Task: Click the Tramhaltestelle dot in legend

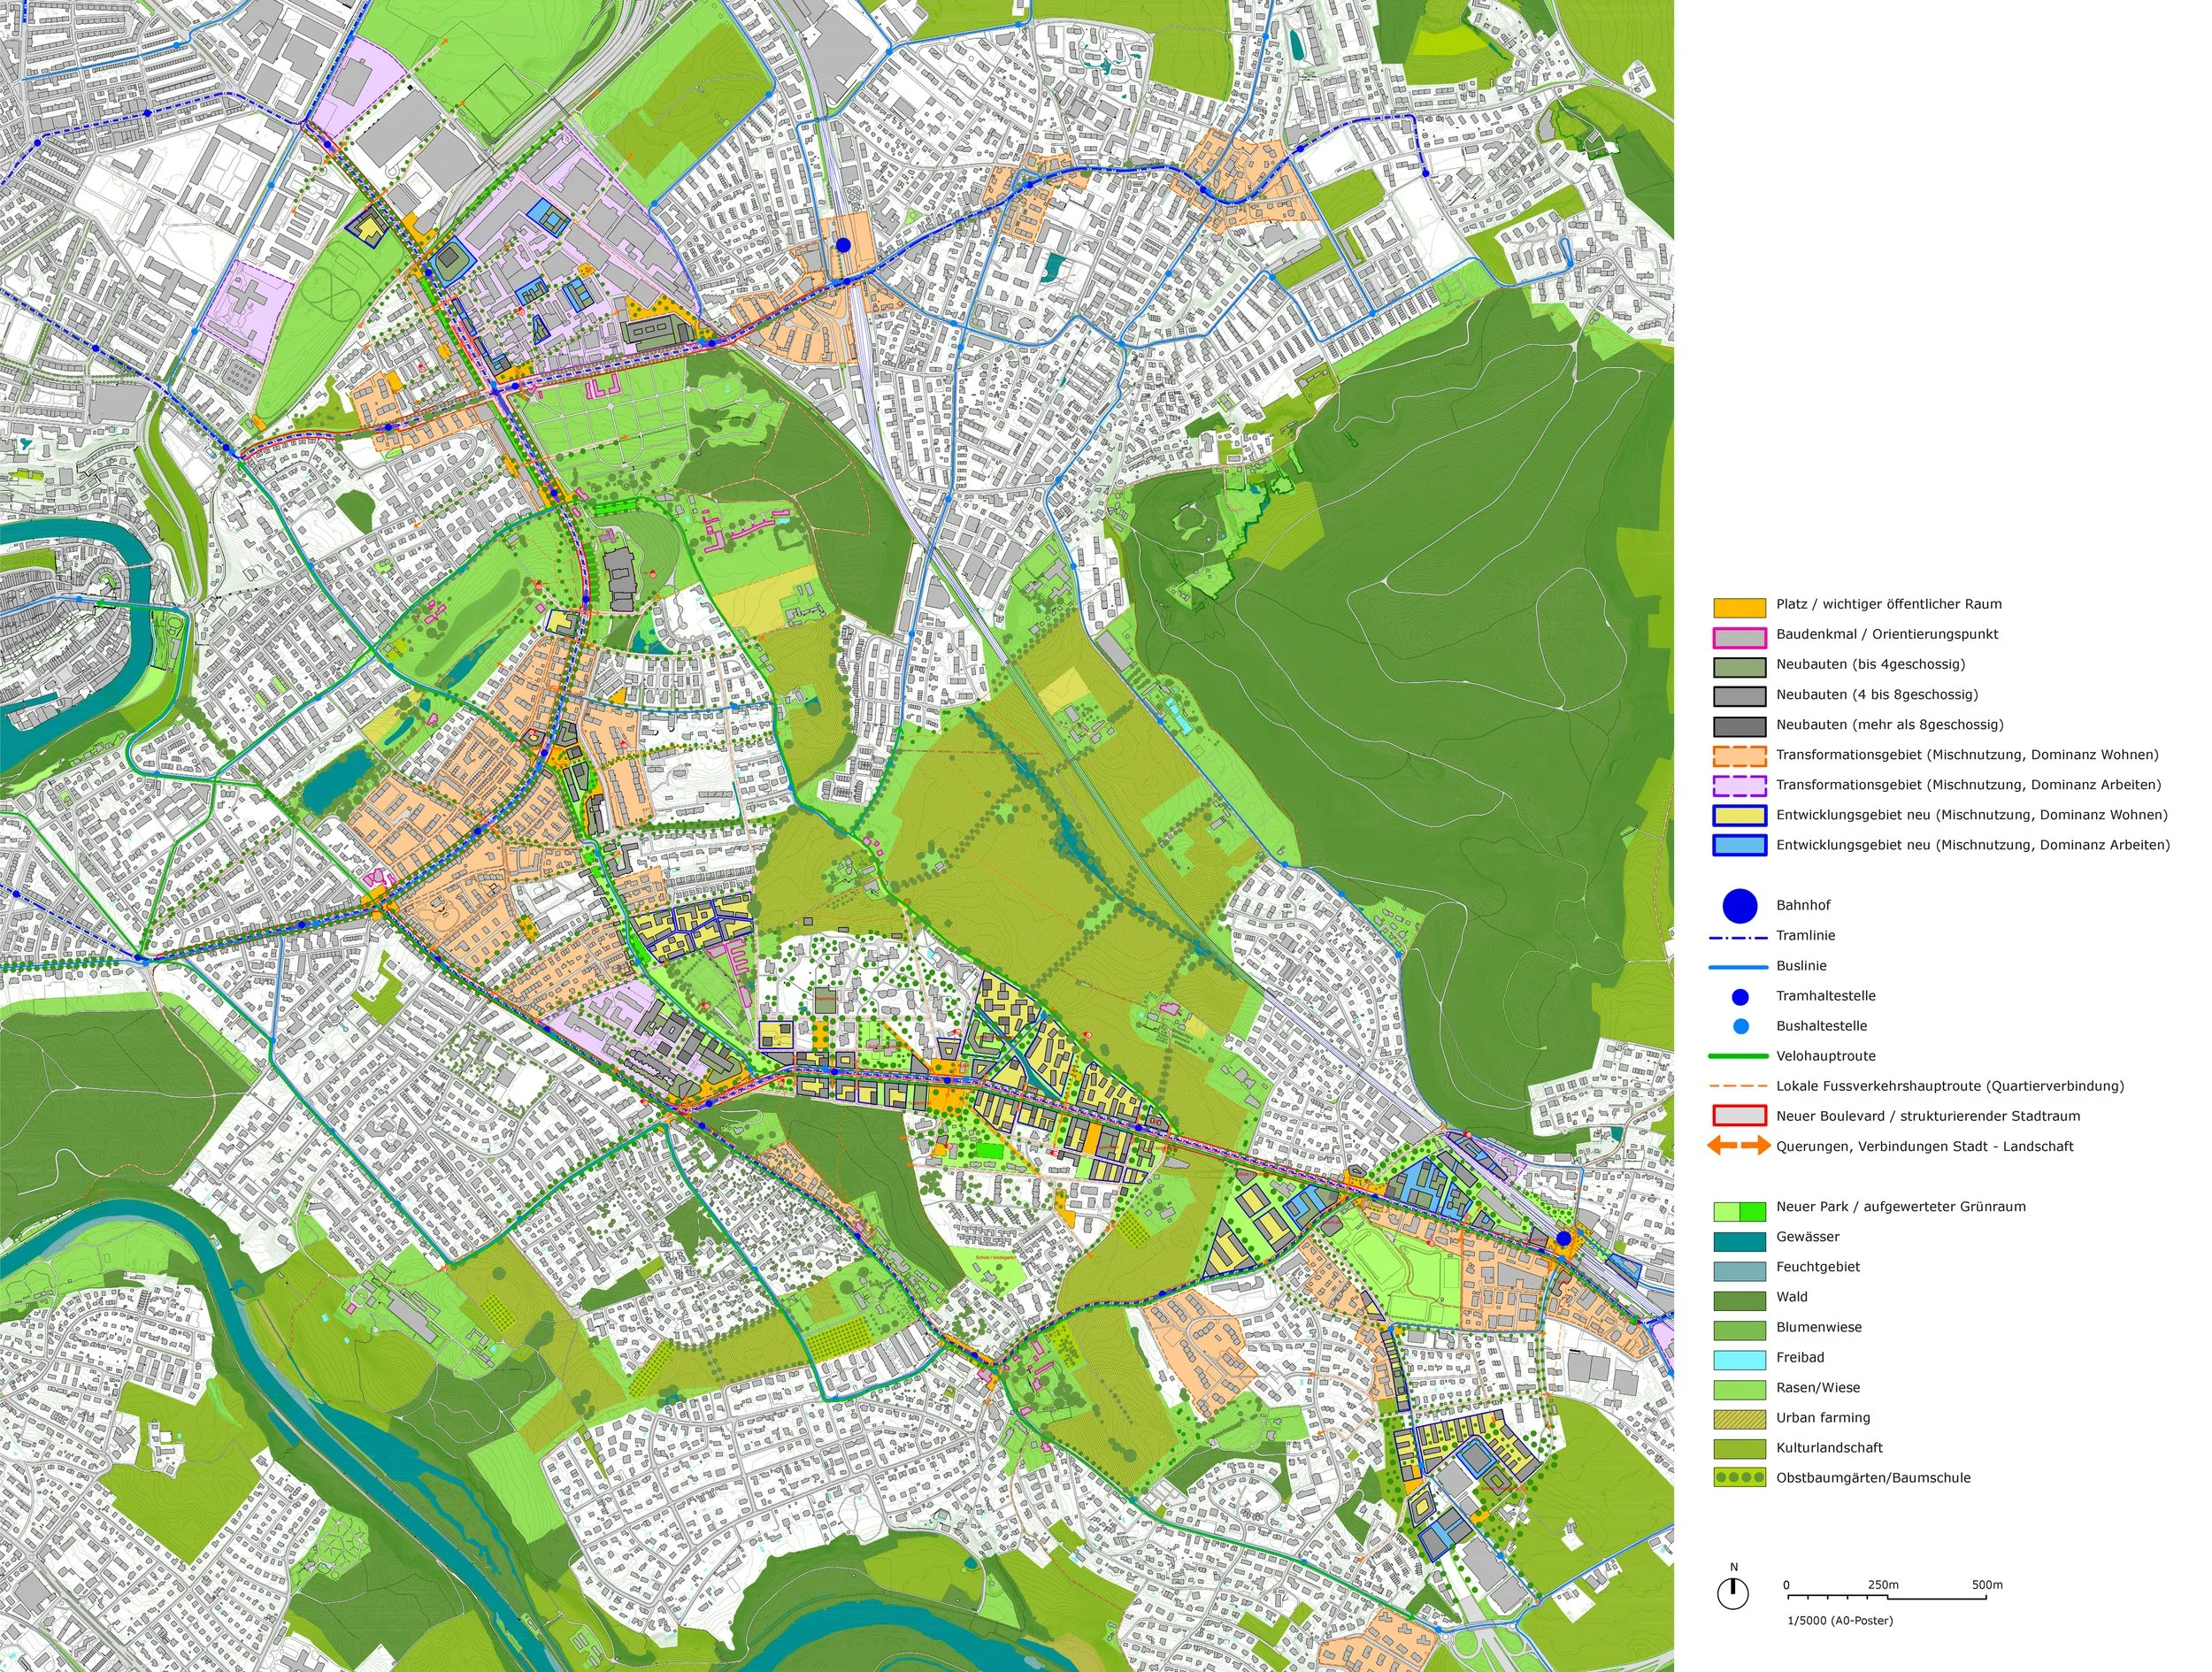Action: click(1740, 997)
